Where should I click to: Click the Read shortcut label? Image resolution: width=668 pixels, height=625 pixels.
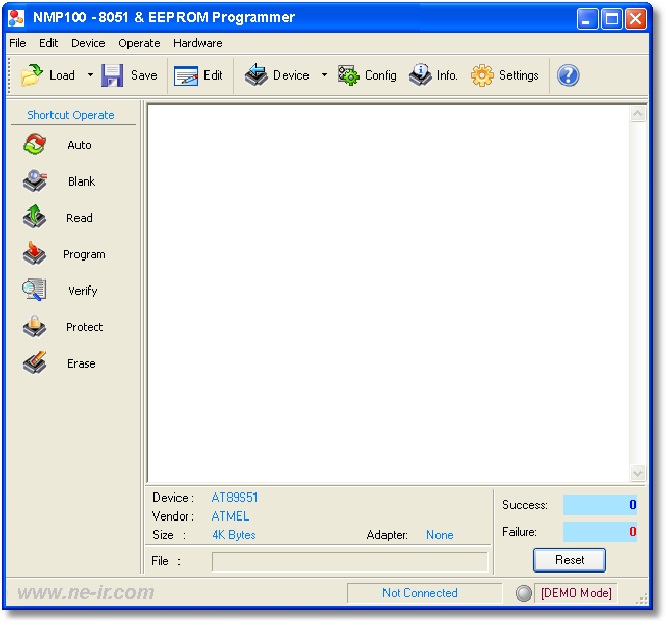click(79, 218)
